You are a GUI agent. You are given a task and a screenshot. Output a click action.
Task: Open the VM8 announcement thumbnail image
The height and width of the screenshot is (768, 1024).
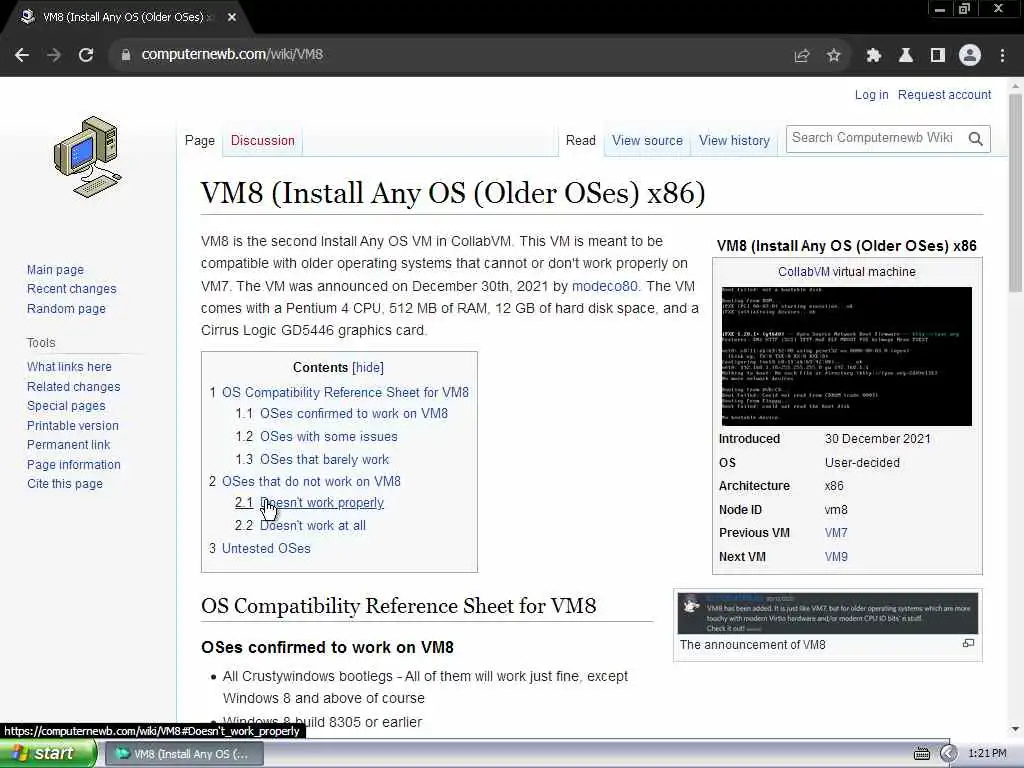(x=827, y=613)
